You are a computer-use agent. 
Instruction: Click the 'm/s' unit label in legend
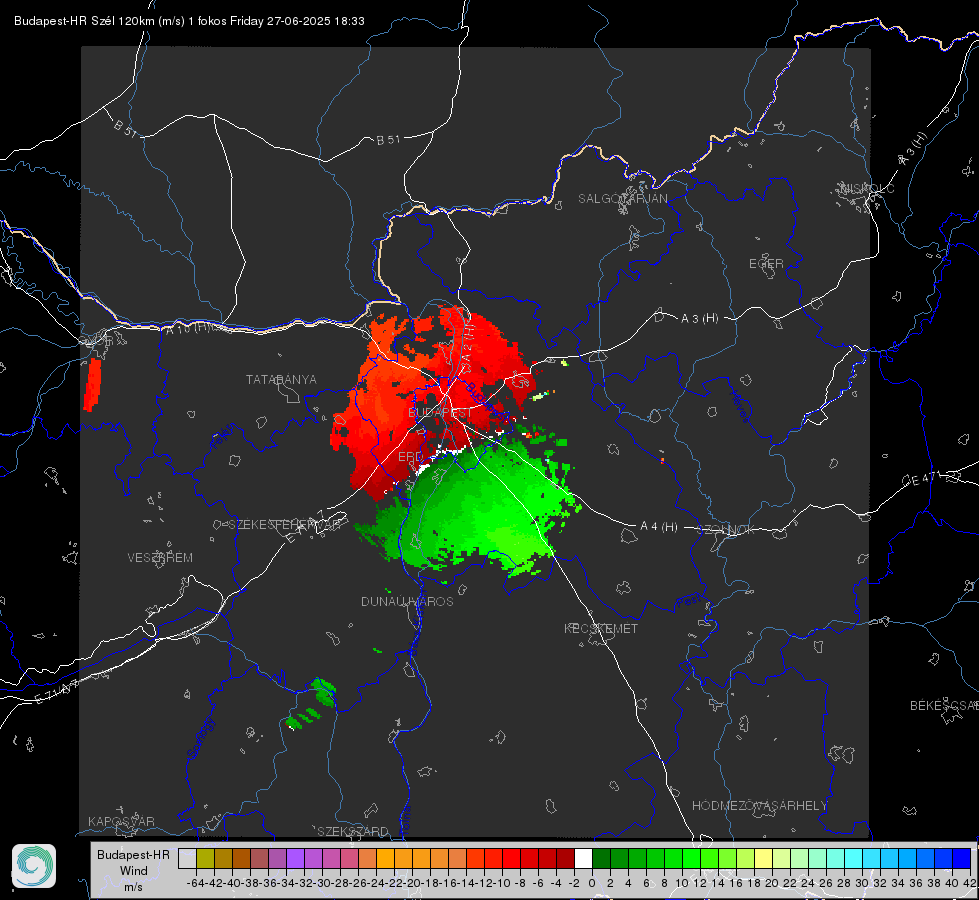(x=133, y=887)
